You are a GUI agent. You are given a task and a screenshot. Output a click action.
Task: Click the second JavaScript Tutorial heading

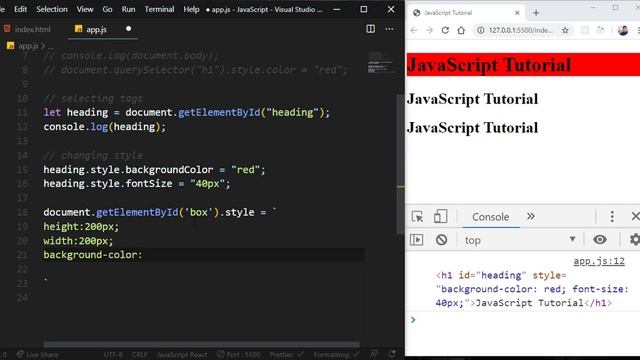[473, 99]
